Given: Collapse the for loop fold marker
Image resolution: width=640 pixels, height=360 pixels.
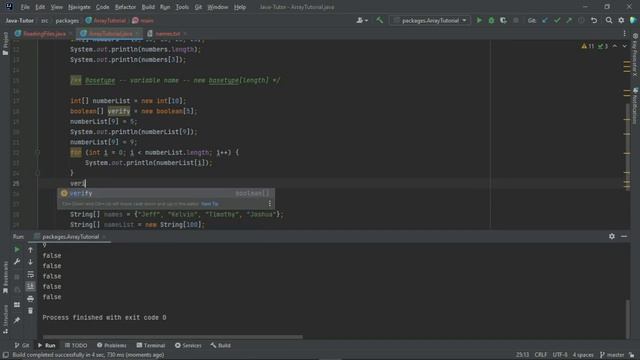Looking at the screenshot, I should (x=37, y=153).
